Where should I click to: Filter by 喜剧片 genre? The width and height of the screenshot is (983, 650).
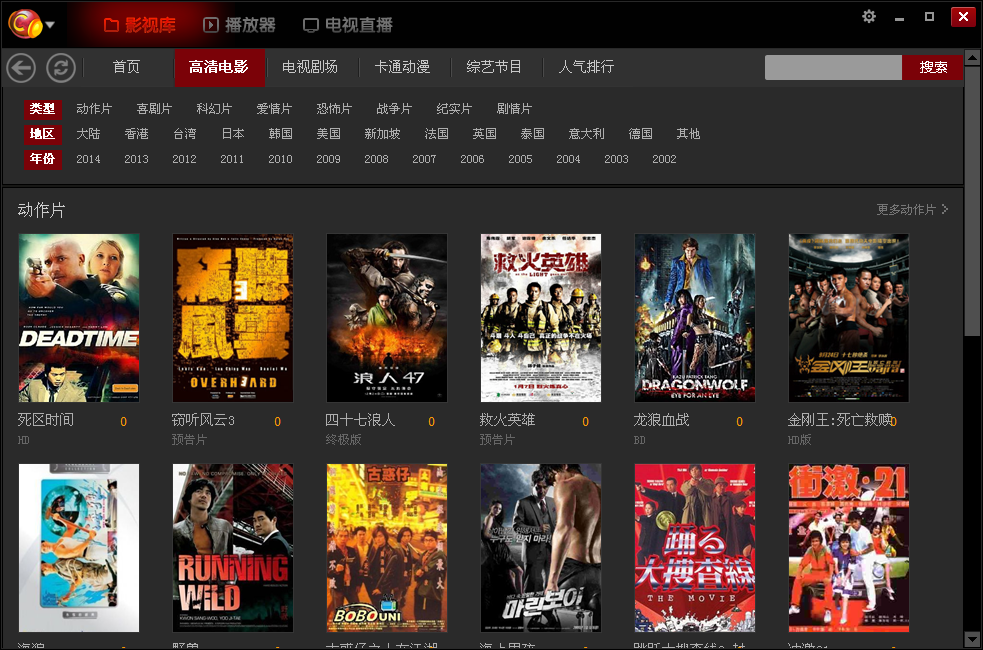coord(154,108)
